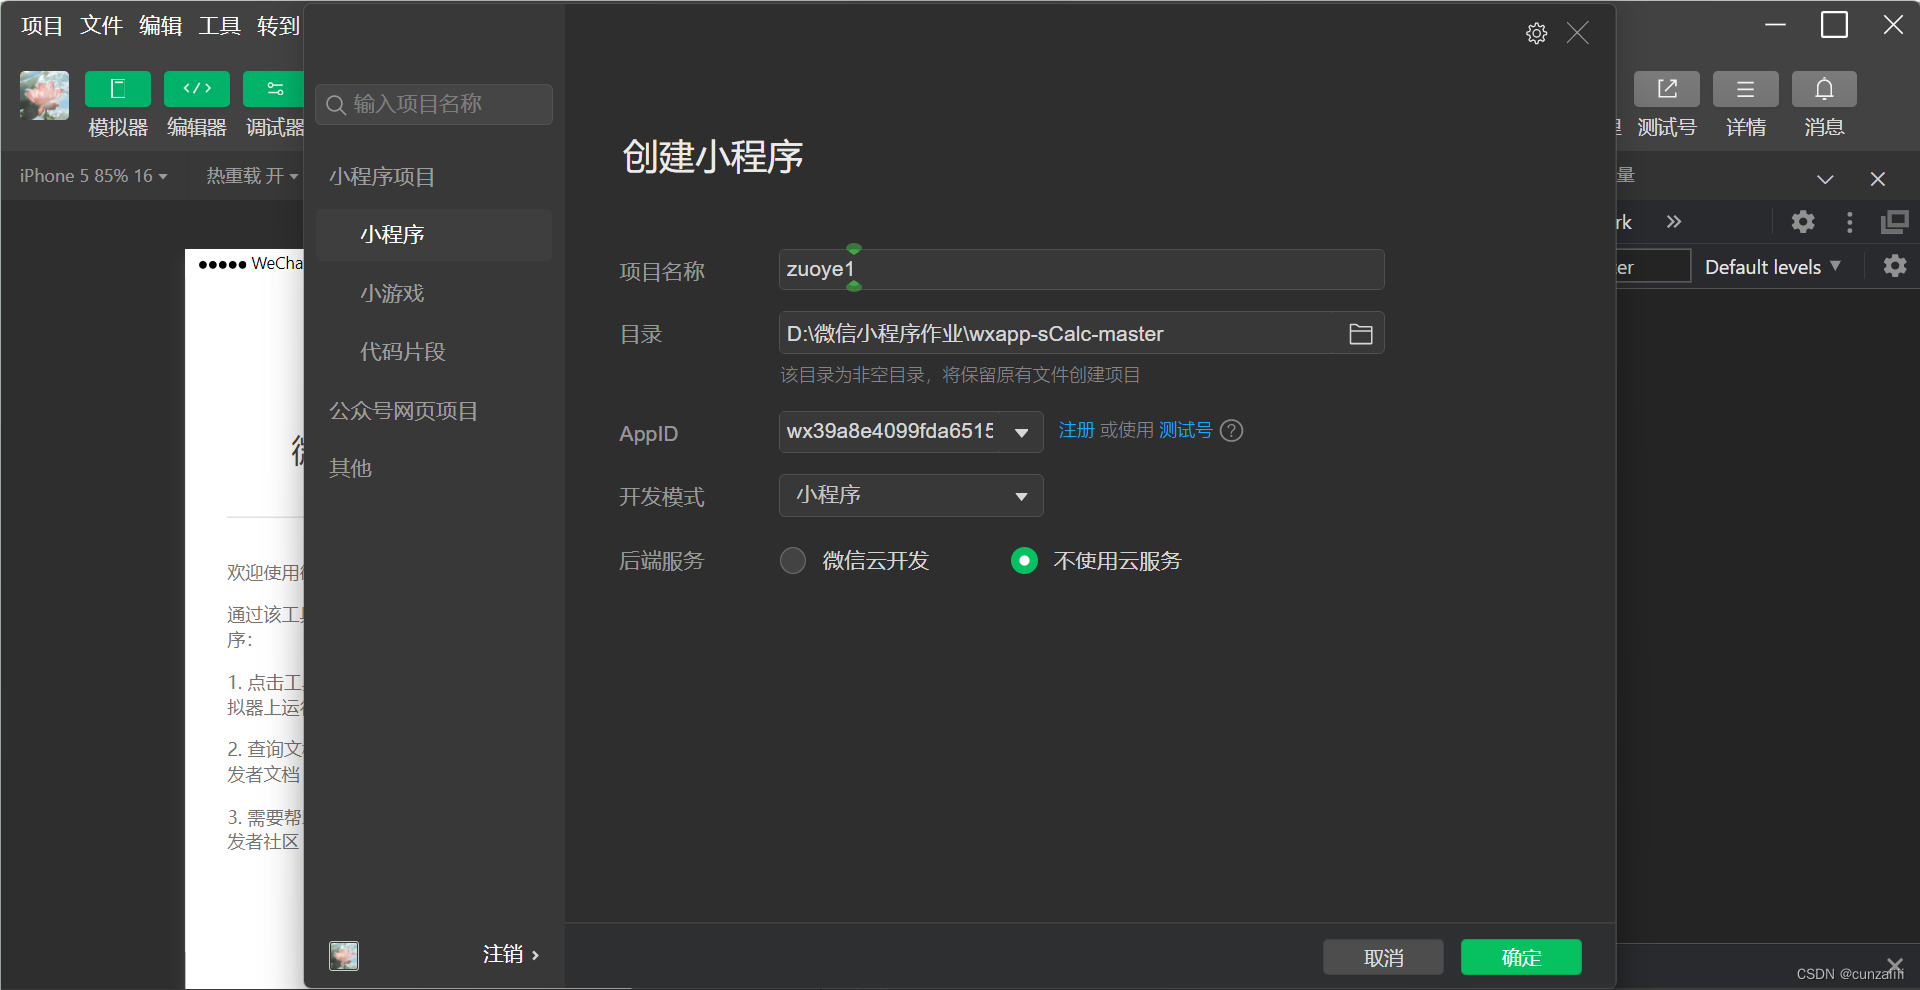Click the 注册 link
The height and width of the screenshot is (990, 1920).
(x=1076, y=430)
